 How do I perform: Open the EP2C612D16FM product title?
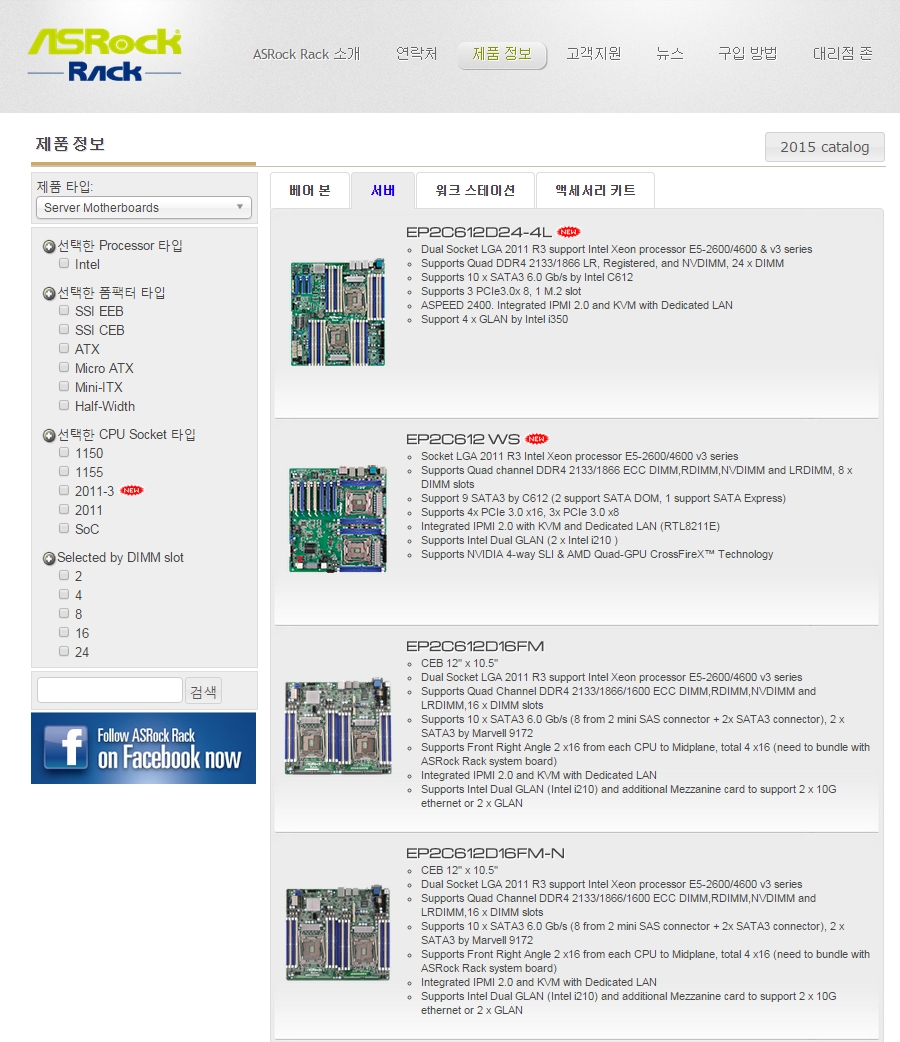[475, 647]
